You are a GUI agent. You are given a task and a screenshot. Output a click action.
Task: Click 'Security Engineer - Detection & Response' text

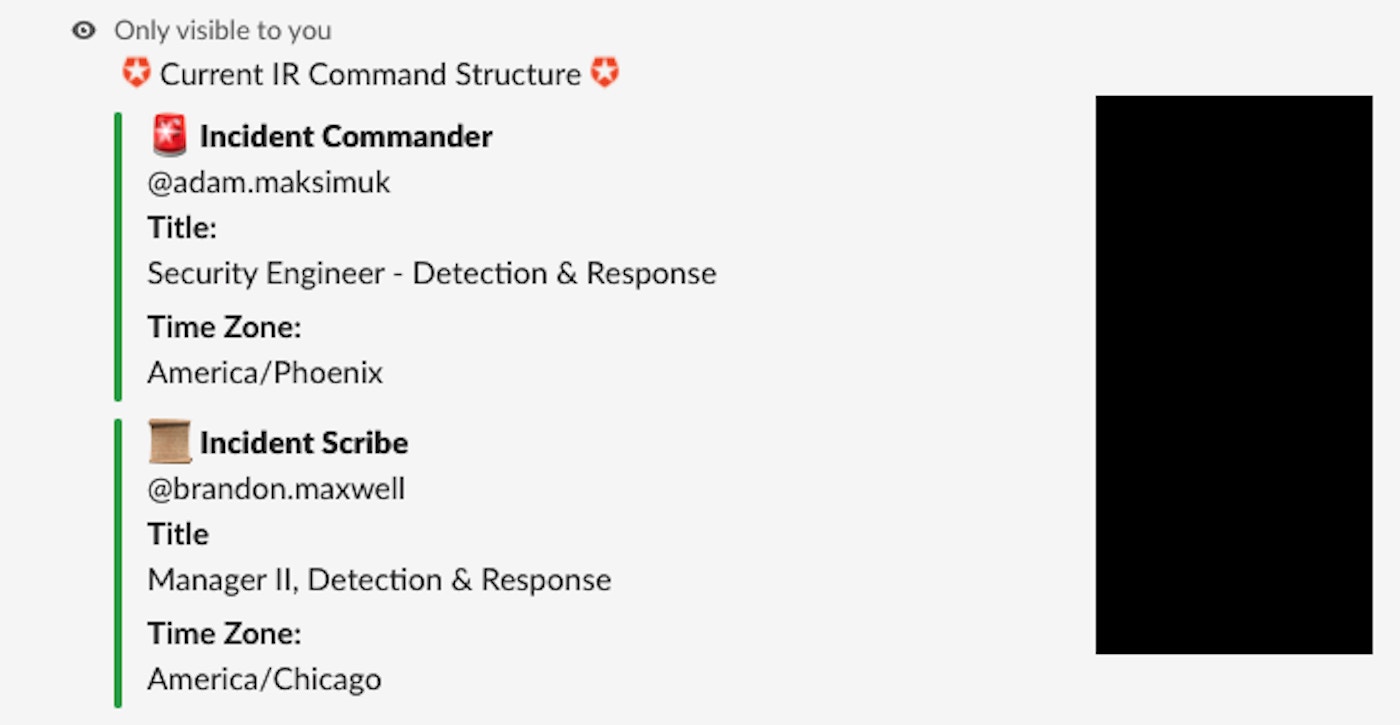point(432,274)
